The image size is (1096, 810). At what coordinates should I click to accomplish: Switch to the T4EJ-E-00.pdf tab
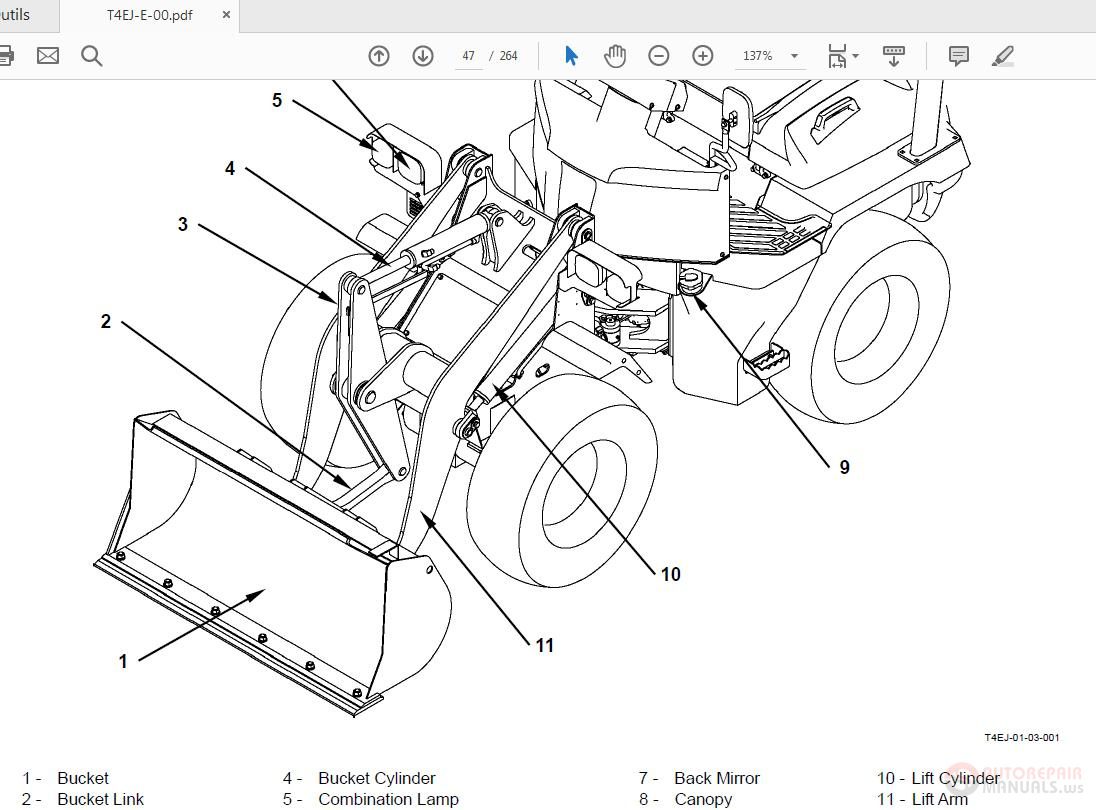click(150, 15)
